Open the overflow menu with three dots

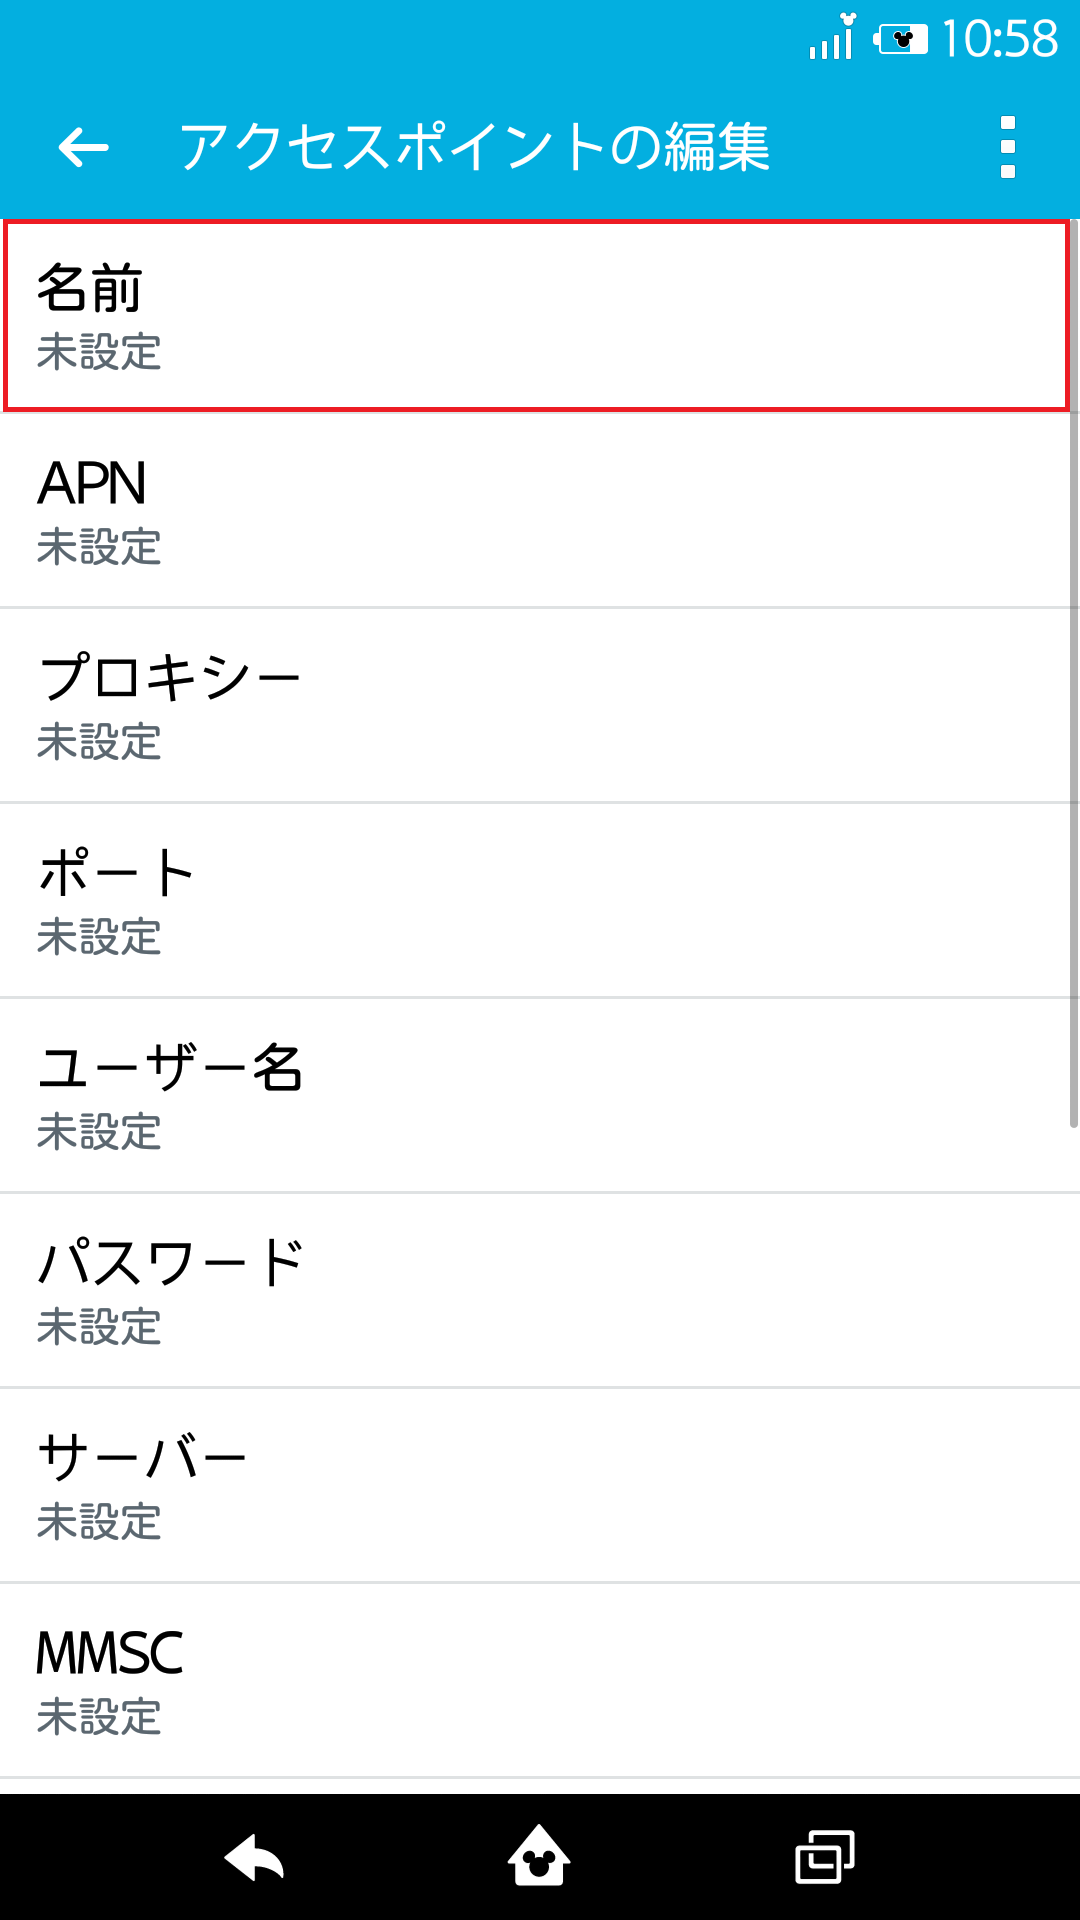[1008, 148]
